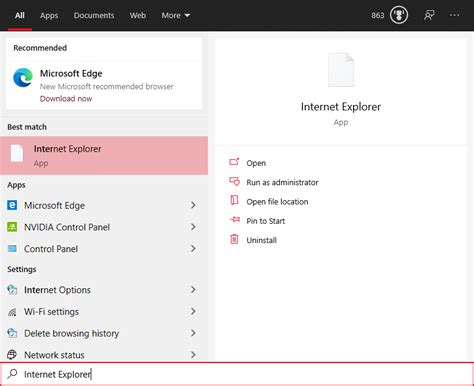
Task: Click the New Microsoft recommended browser text
Action: 107,87
